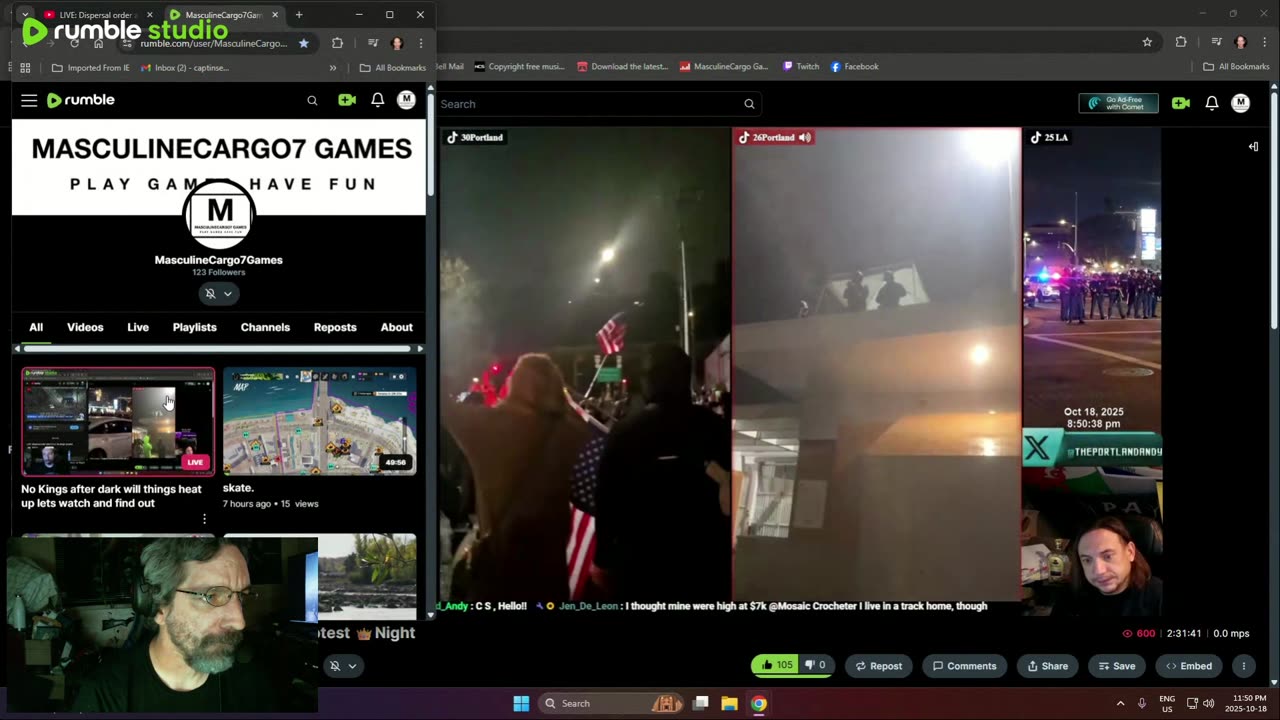This screenshot has width=1280, height=720.
Task: Click the Embed button
Action: [x=1189, y=666]
